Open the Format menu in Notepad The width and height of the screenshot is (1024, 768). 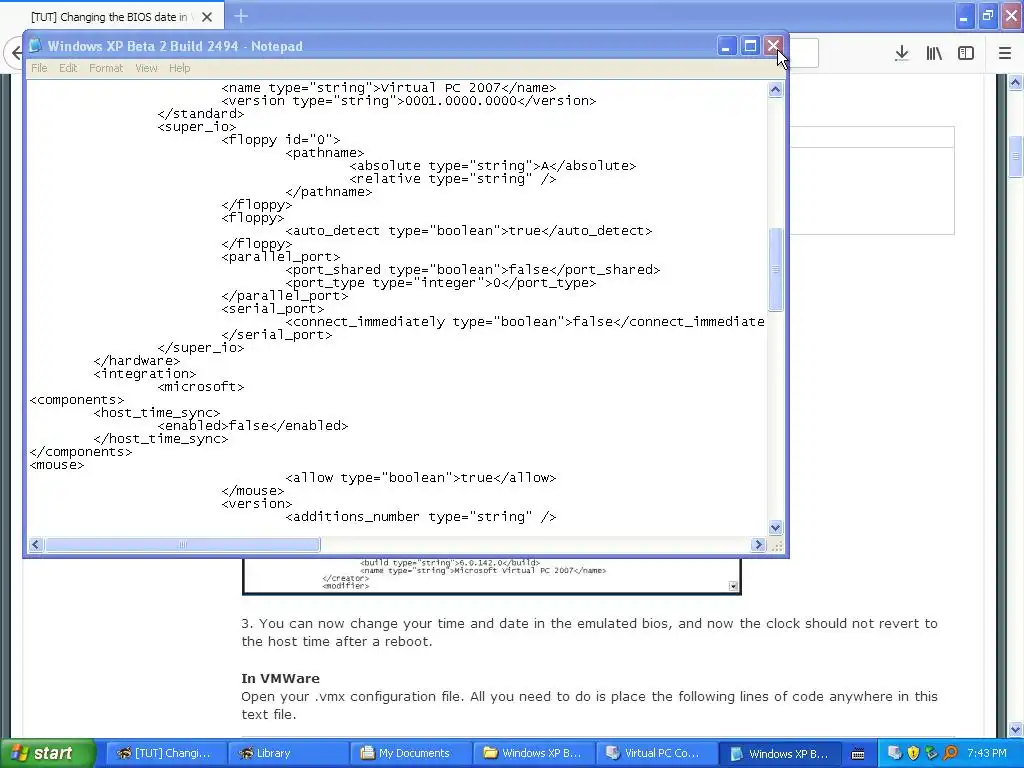106,68
